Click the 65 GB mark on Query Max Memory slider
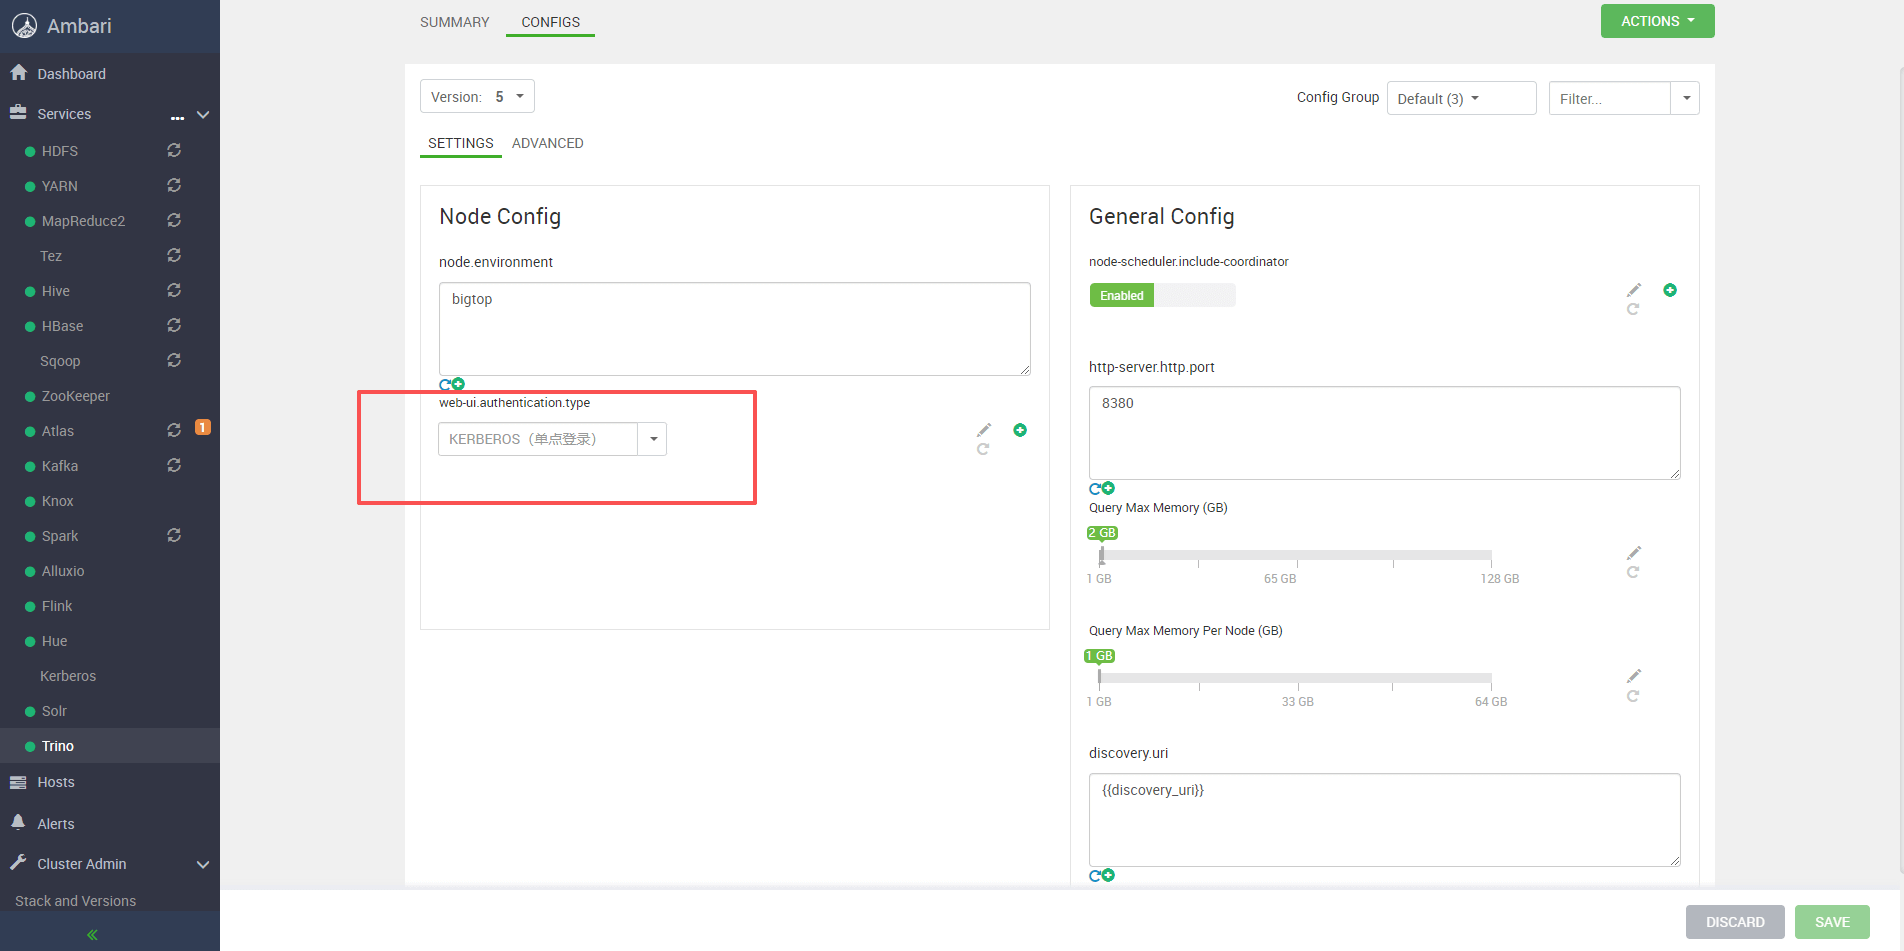 (x=1280, y=579)
